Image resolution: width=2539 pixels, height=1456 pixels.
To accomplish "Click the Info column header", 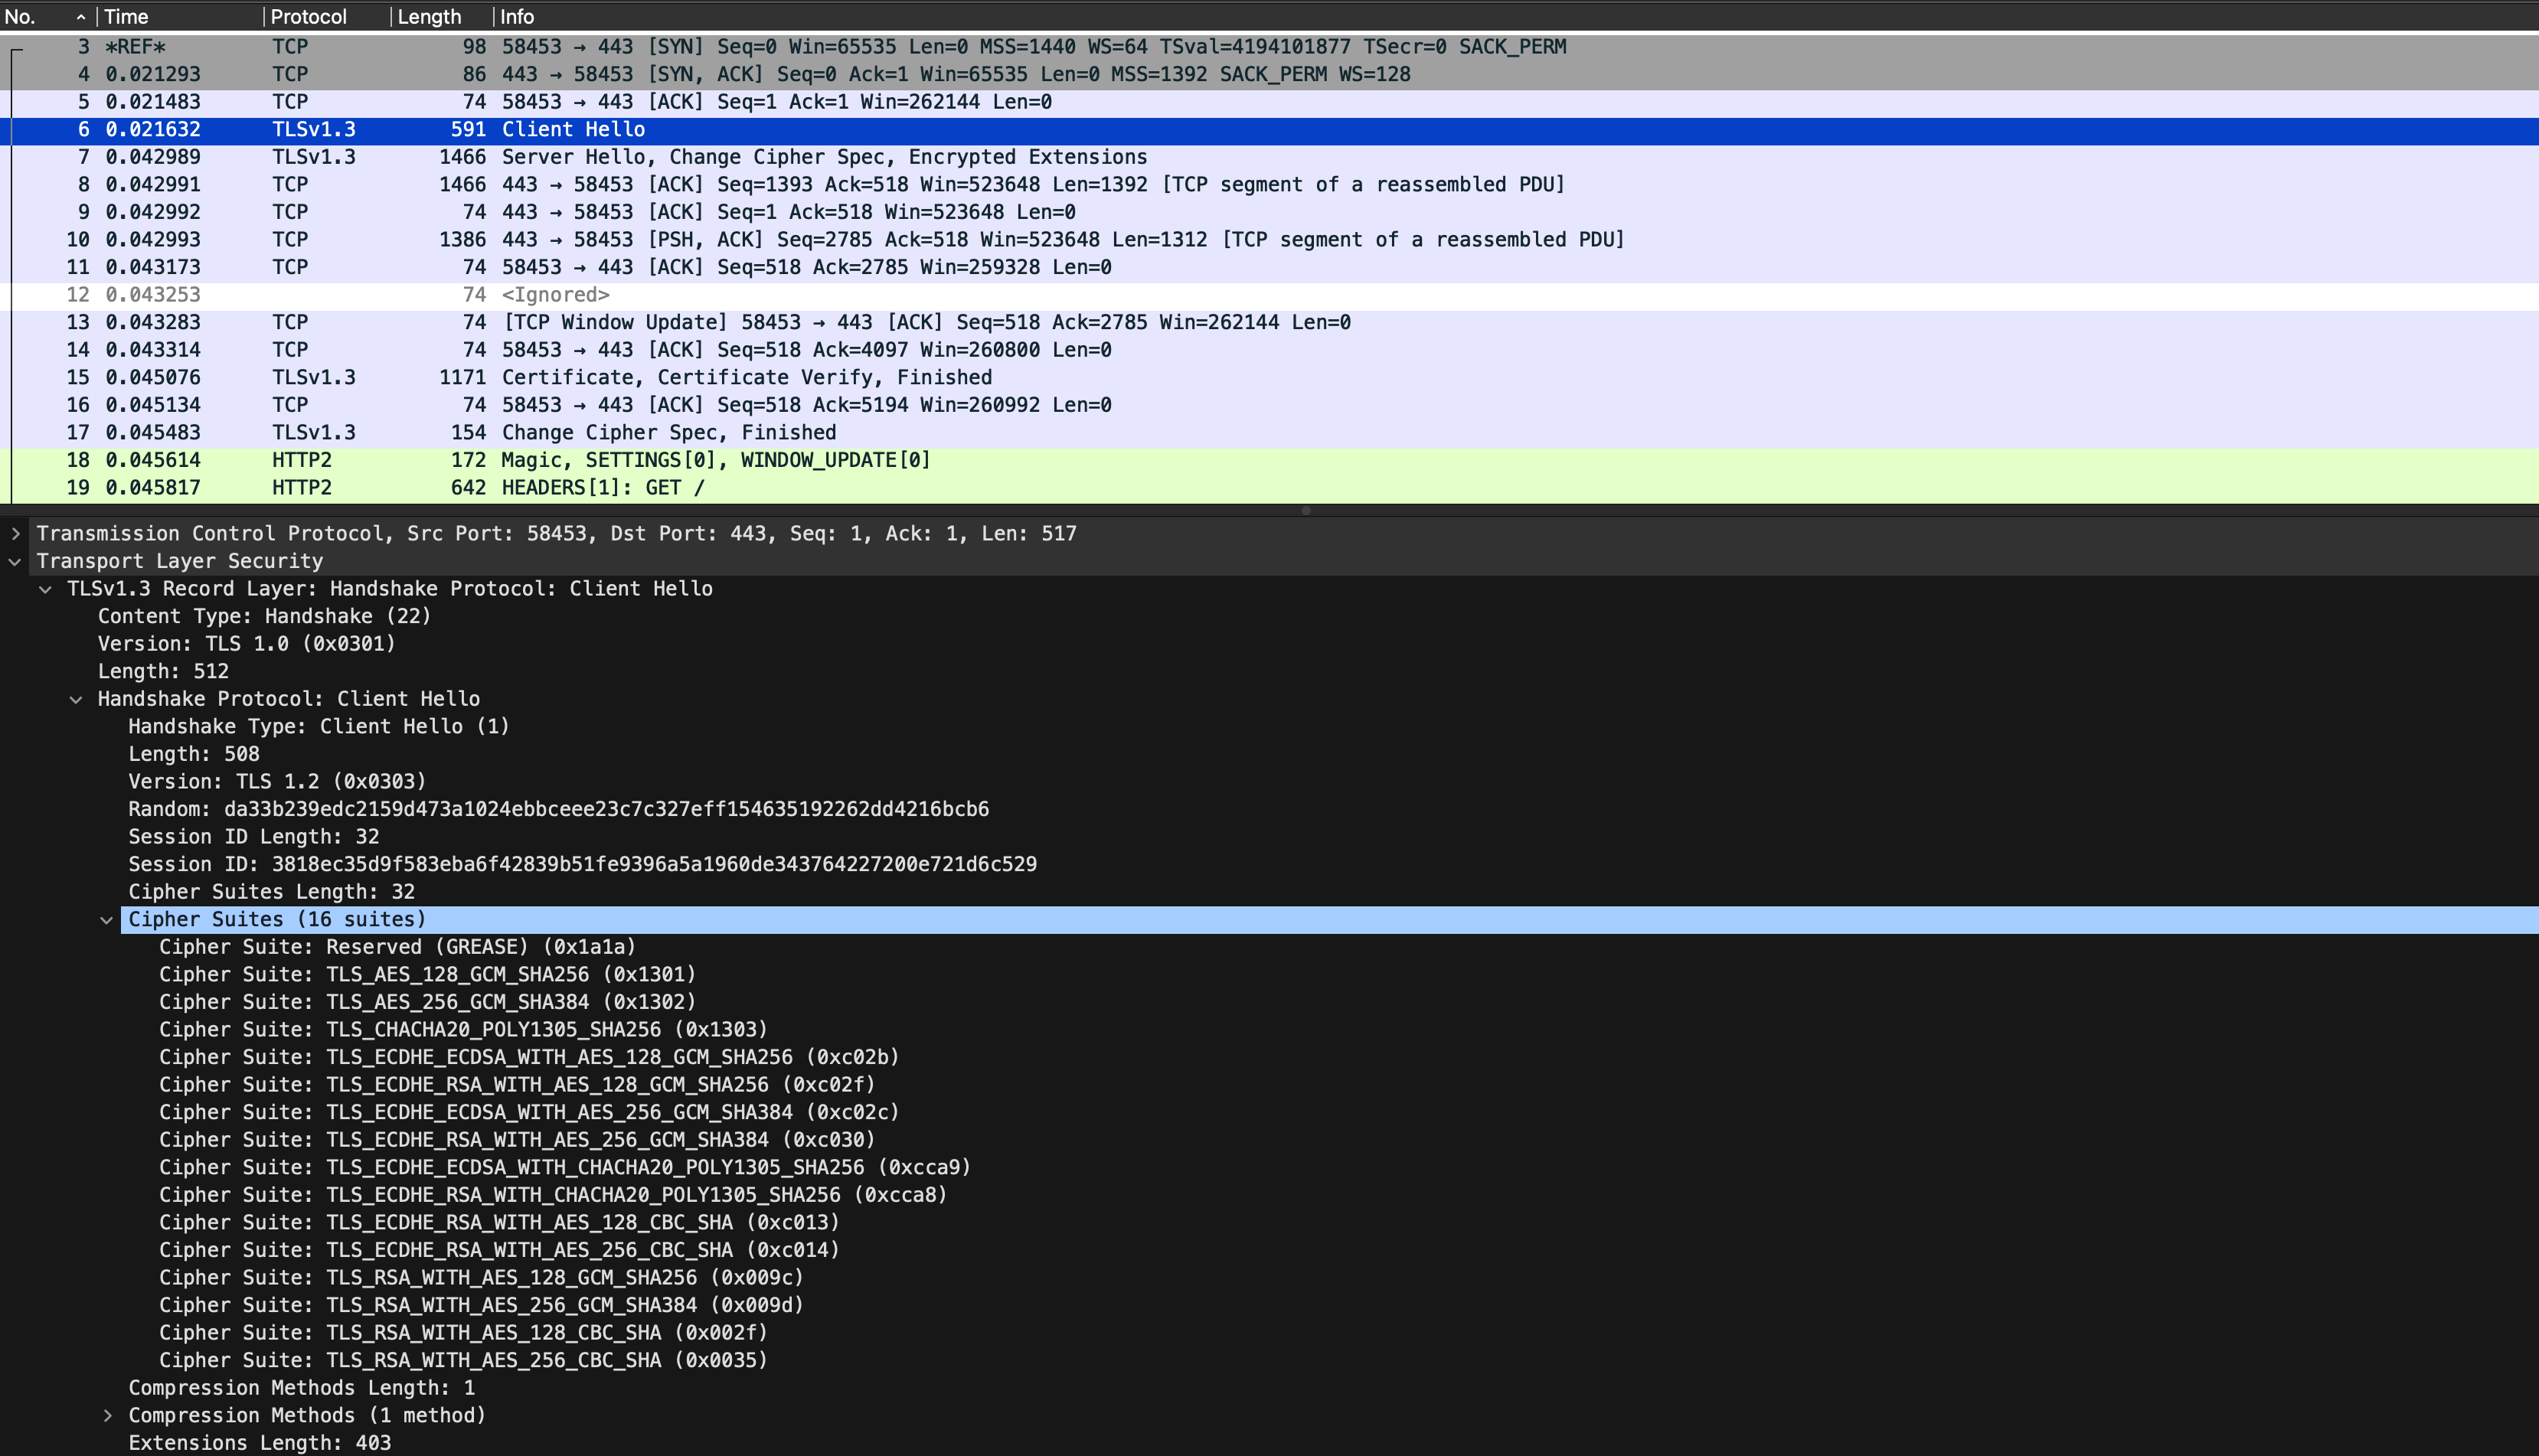I will pos(1515,17).
